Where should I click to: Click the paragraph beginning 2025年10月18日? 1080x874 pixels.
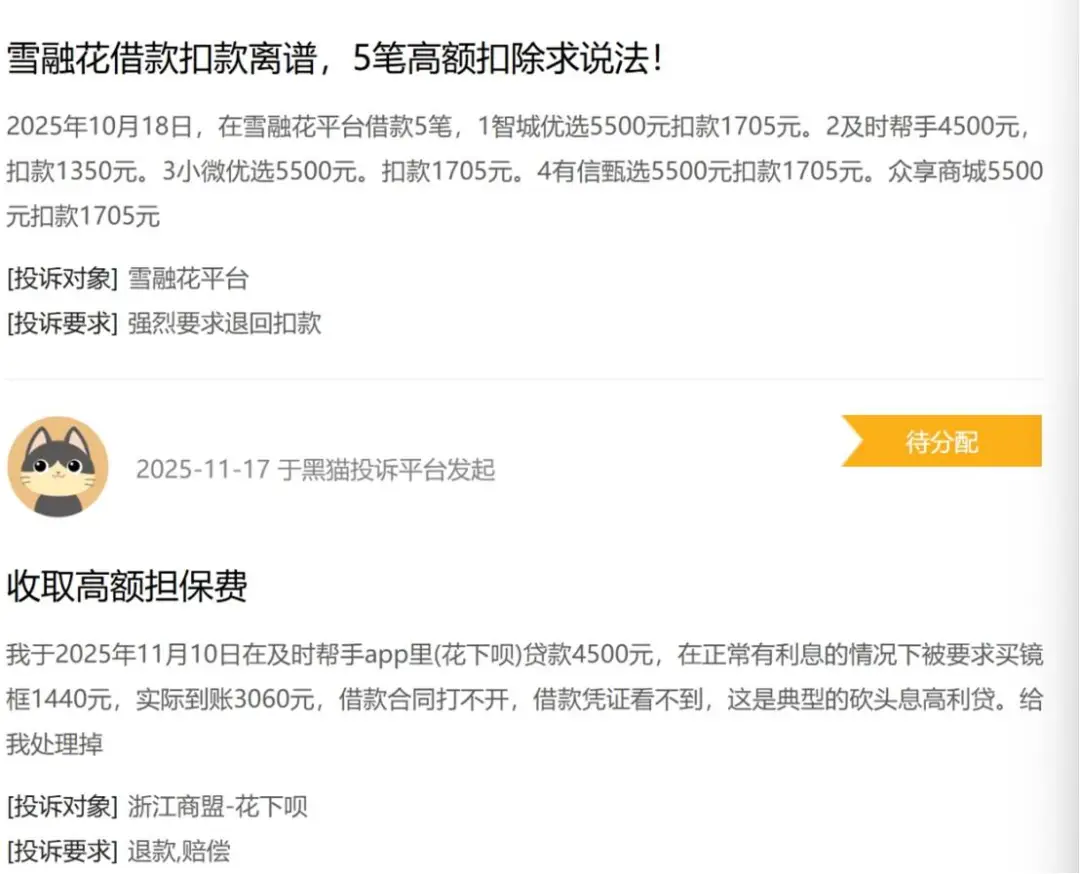point(525,171)
